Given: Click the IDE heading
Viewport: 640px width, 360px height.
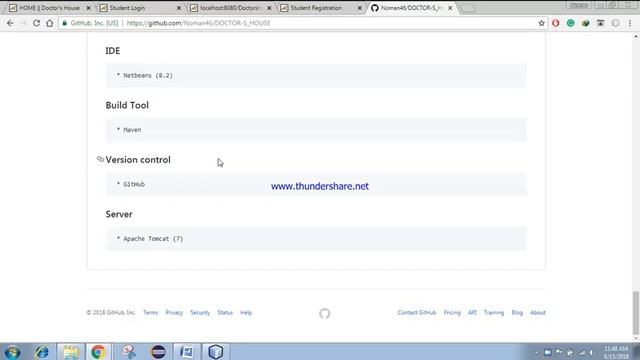Looking at the screenshot, I should coord(113,51).
